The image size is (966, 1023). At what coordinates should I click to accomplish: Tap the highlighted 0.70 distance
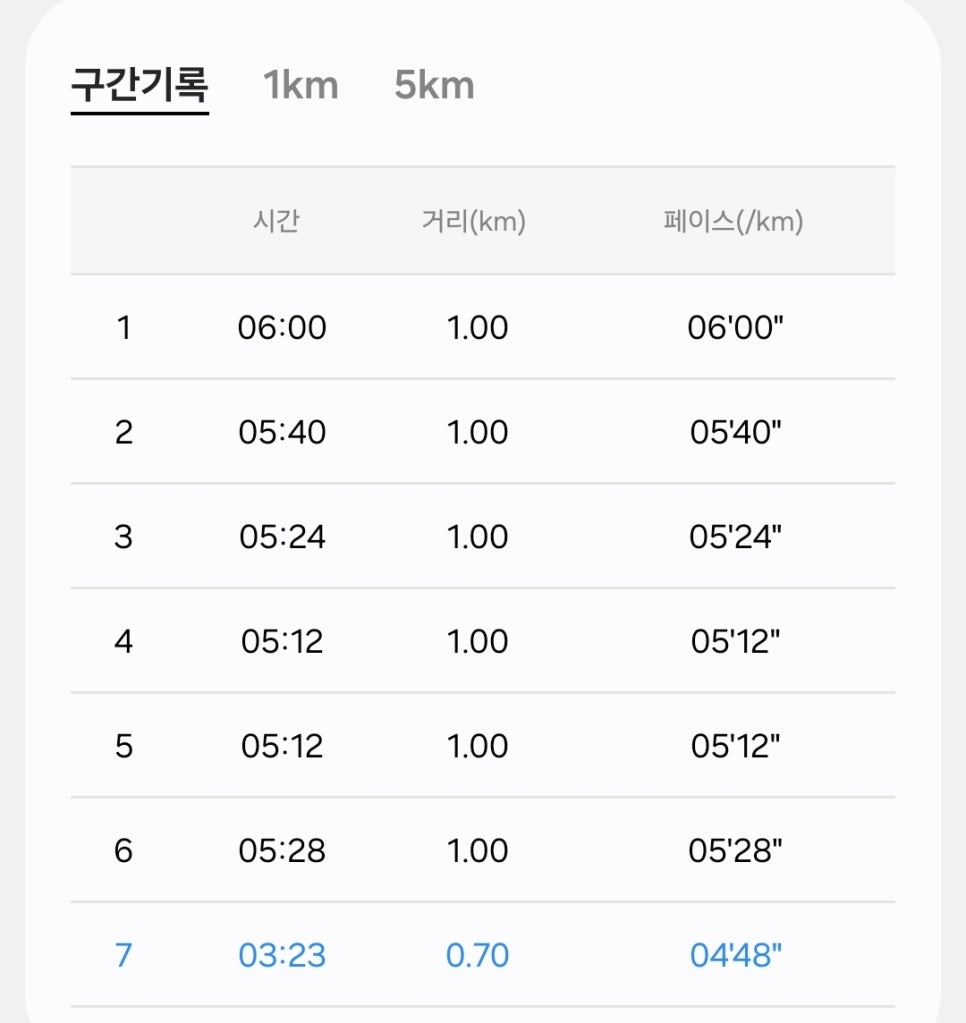[x=477, y=956]
